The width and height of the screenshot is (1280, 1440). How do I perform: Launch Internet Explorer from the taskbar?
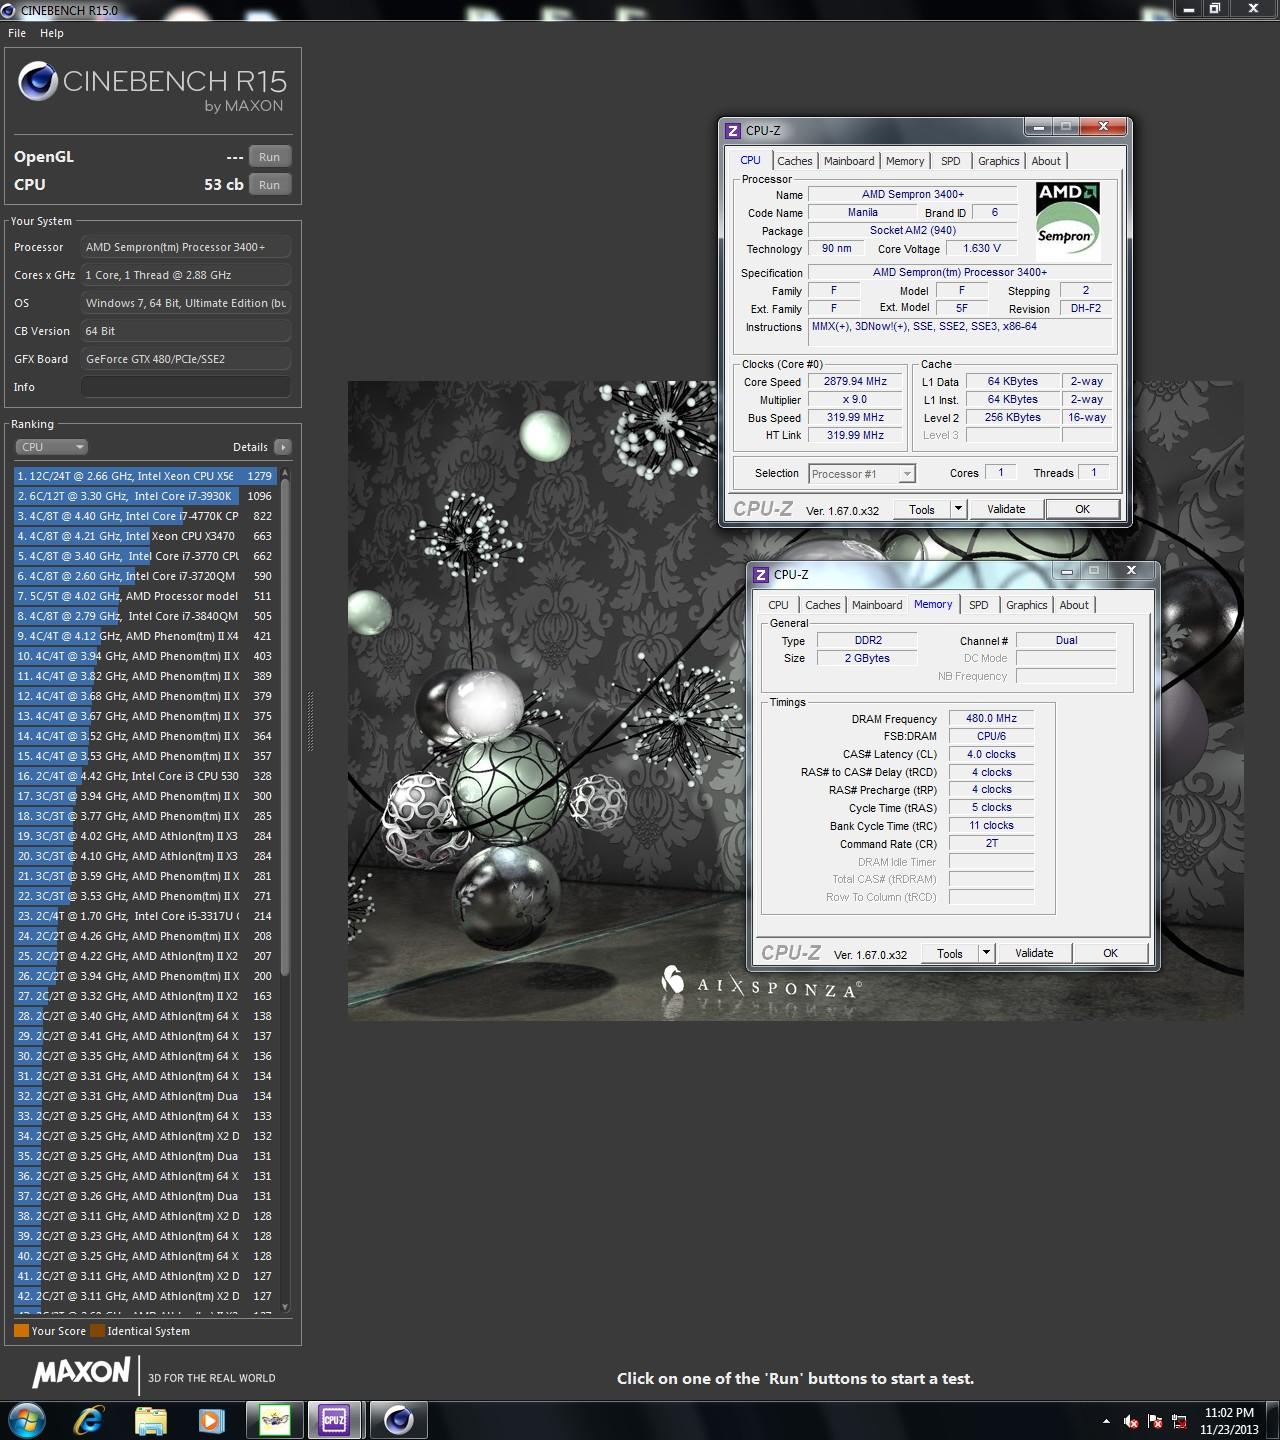click(89, 1420)
